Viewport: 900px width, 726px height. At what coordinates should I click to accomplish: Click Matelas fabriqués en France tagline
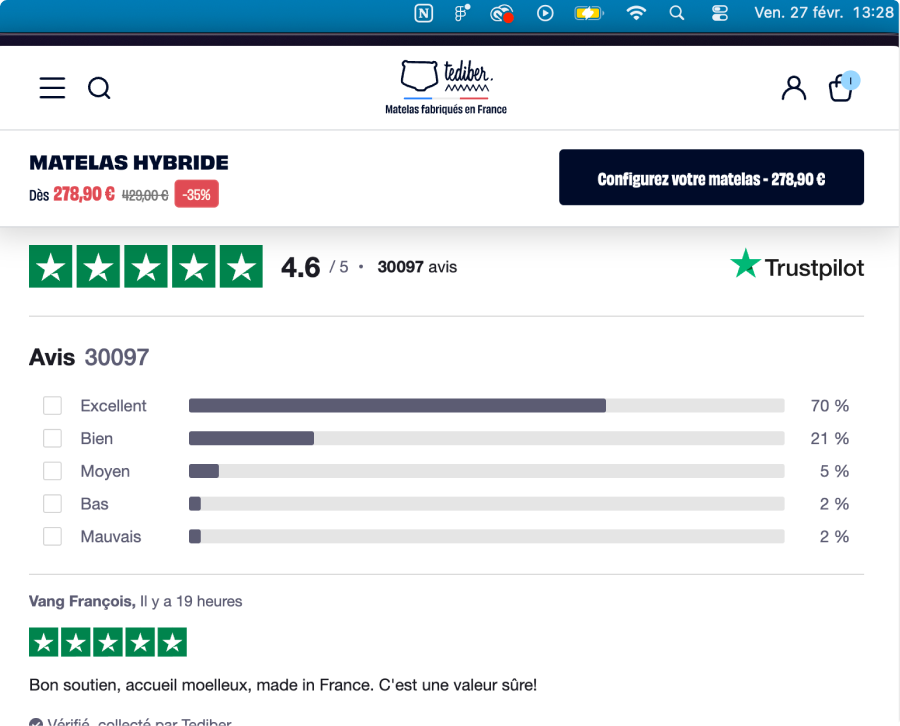(x=446, y=109)
